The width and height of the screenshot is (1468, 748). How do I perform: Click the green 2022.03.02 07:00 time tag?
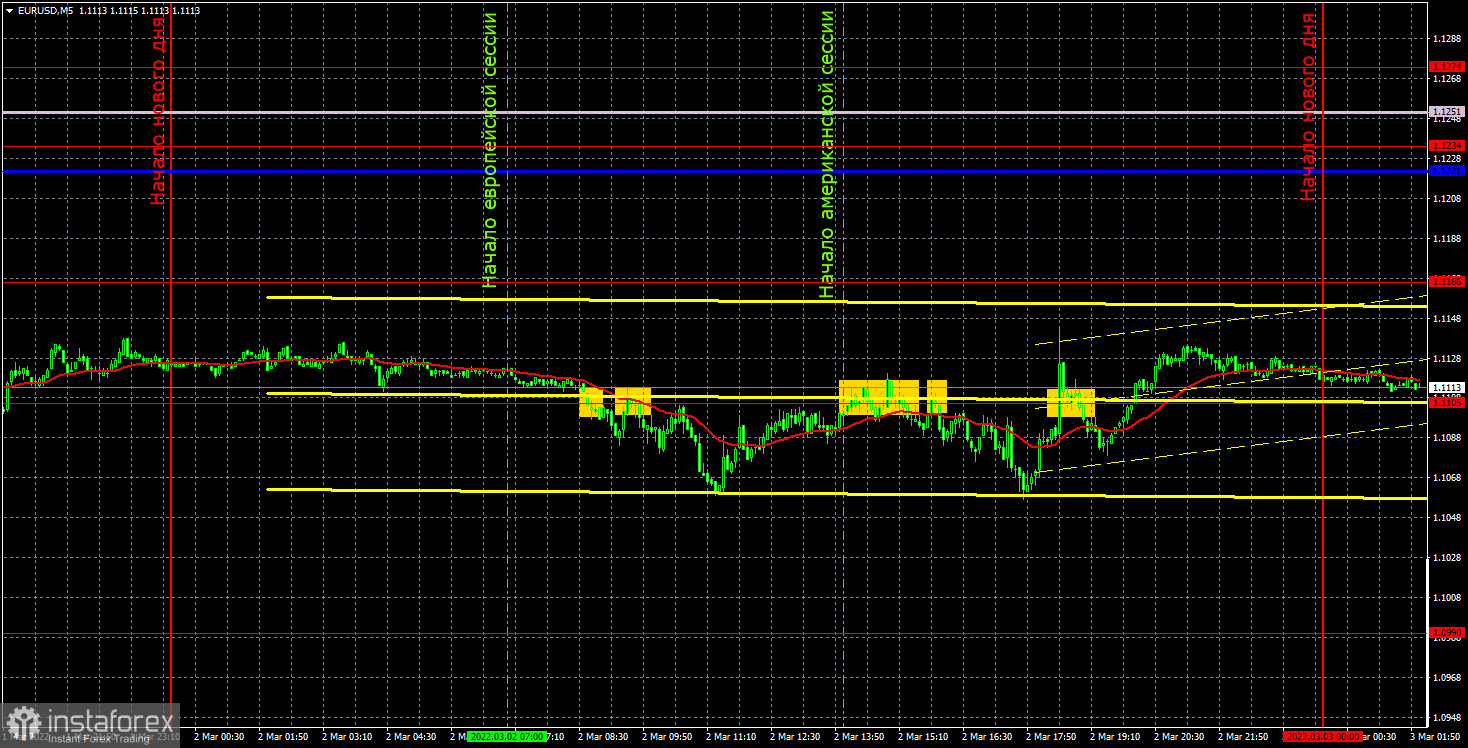(x=509, y=736)
